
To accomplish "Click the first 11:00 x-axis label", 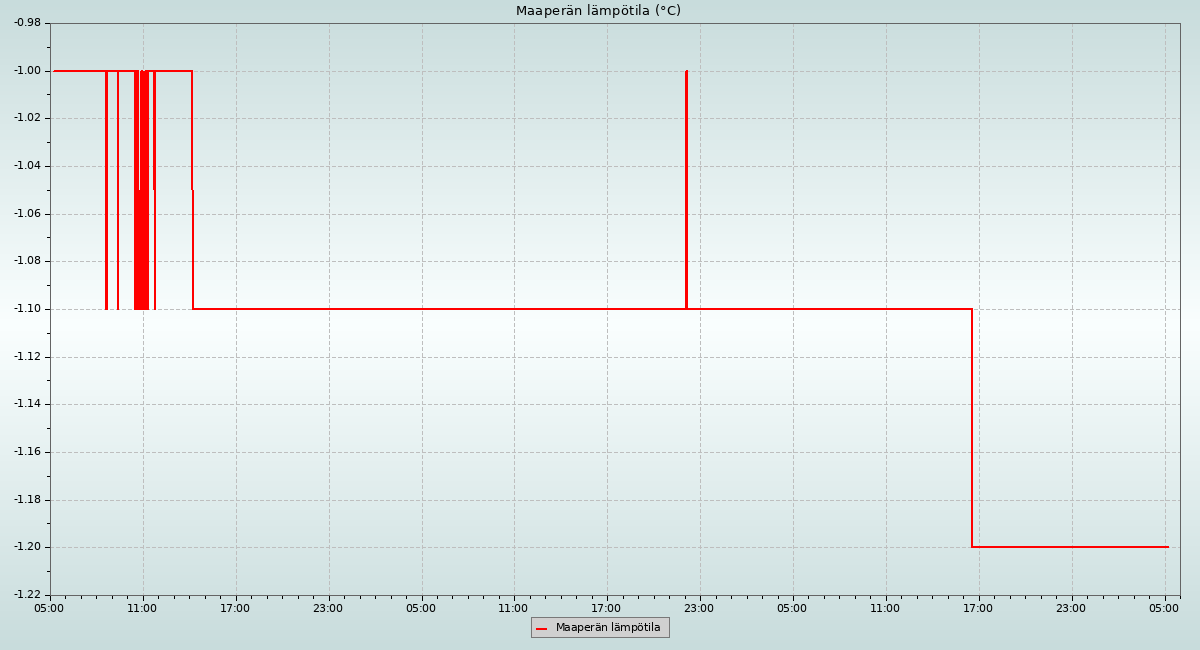I will coord(142,608).
